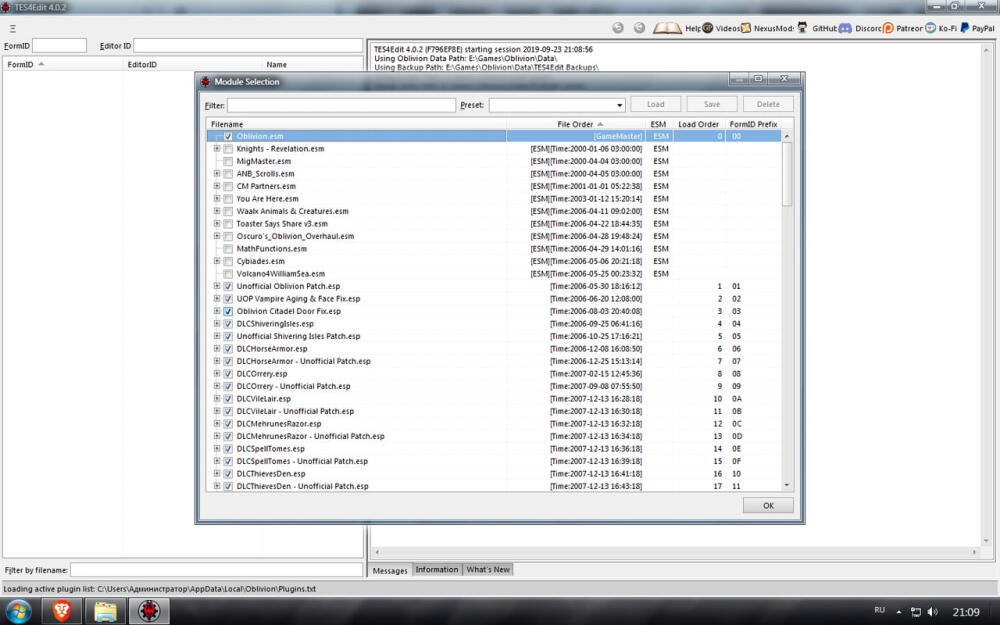Check the Knights - Revelation.esm checkbox
The image size is (1000, 625).
click(228, 149)
